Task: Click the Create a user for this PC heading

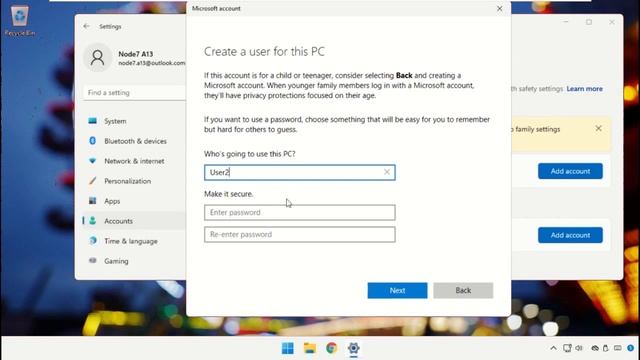Action: coord(264,52)
